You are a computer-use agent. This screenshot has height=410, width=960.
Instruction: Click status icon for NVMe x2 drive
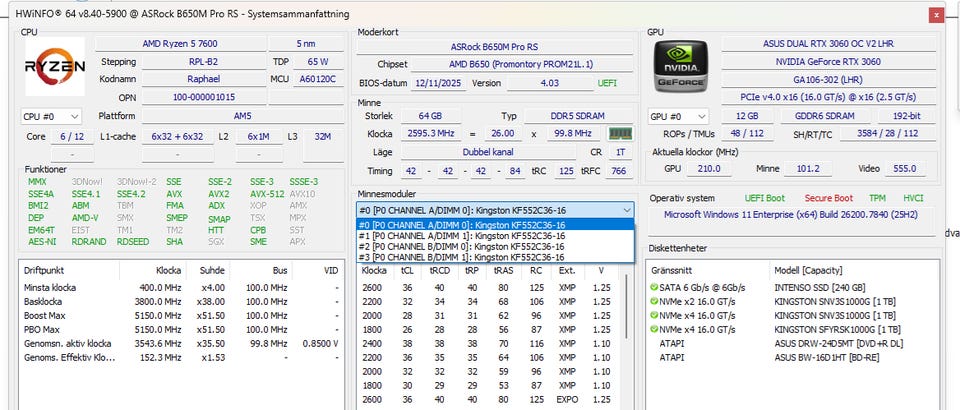(x=655, y=300)
